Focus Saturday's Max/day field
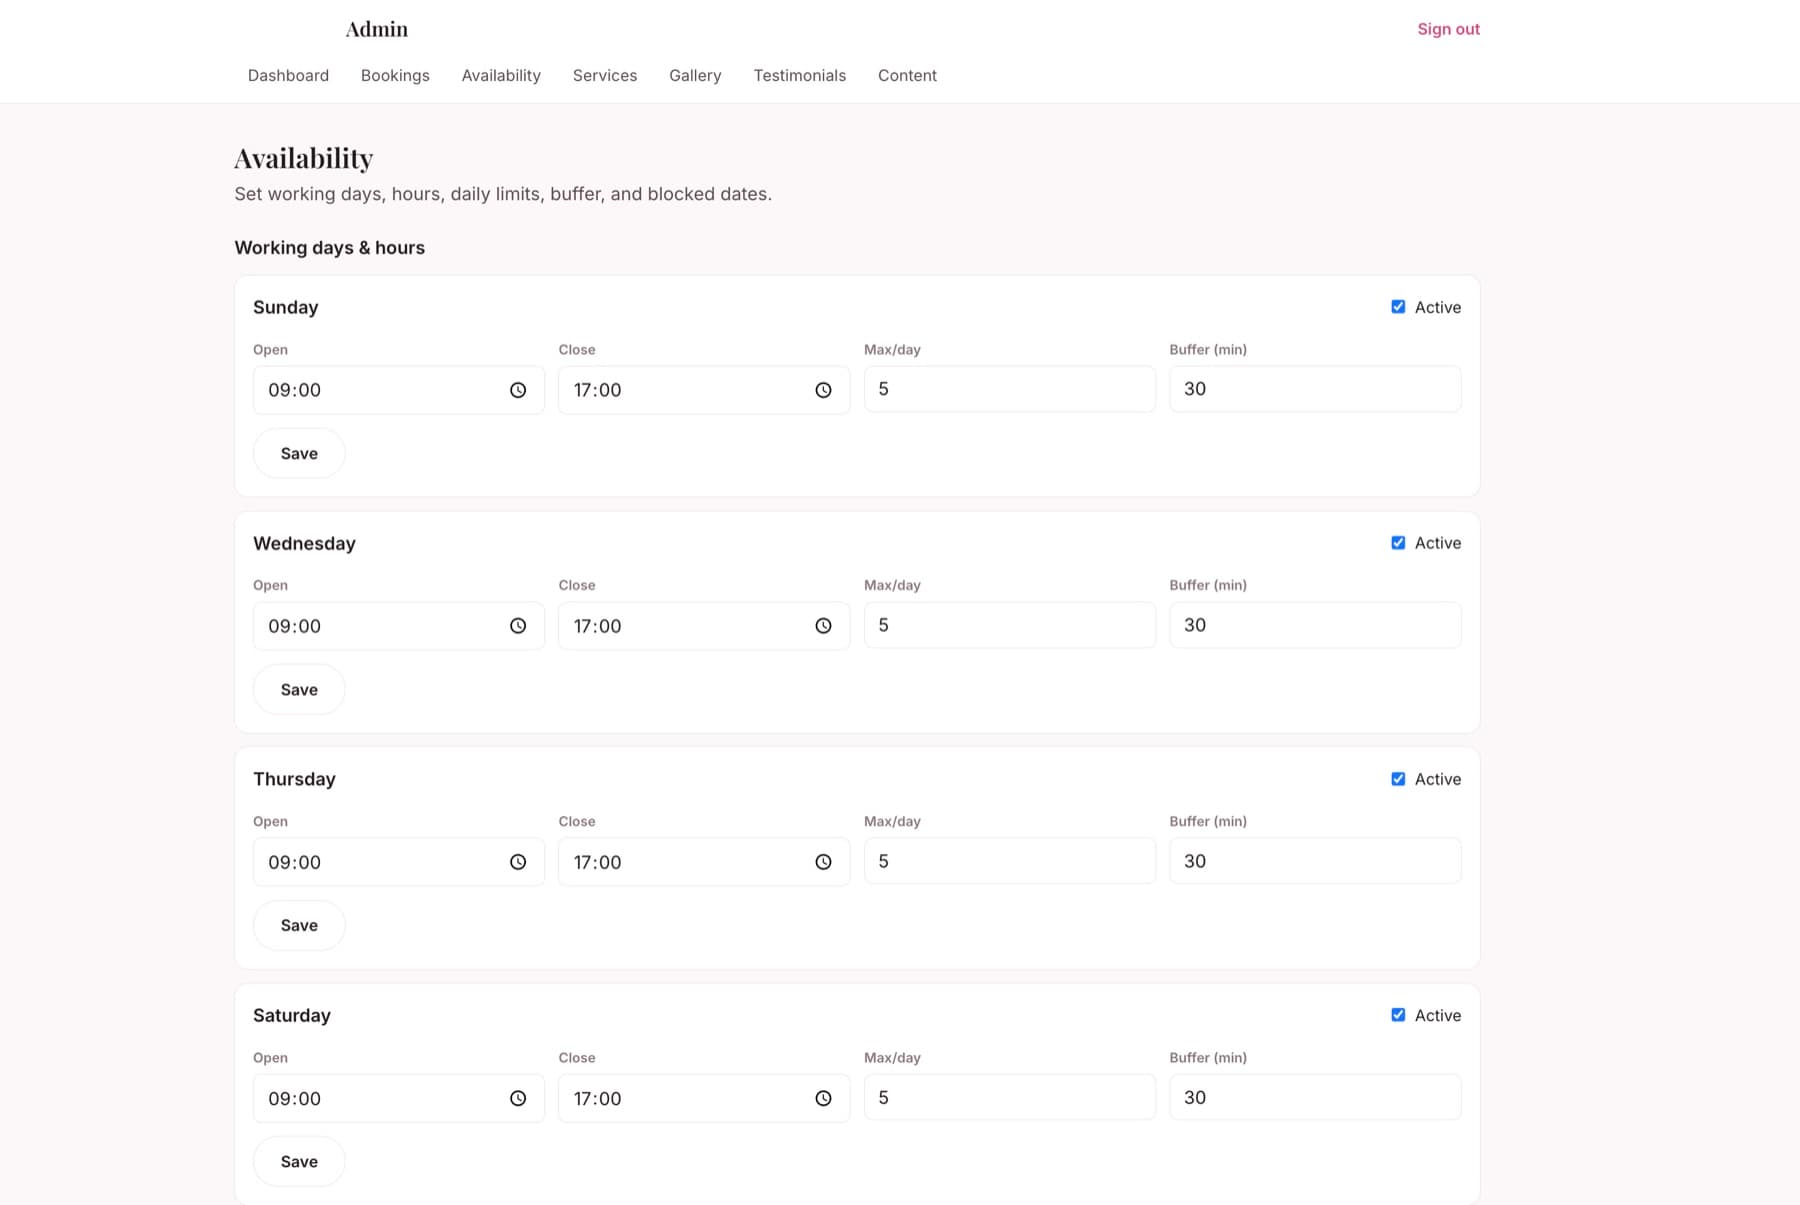Image resolution: width=1800 pixels, height=1205 pixels. 1009,1097
